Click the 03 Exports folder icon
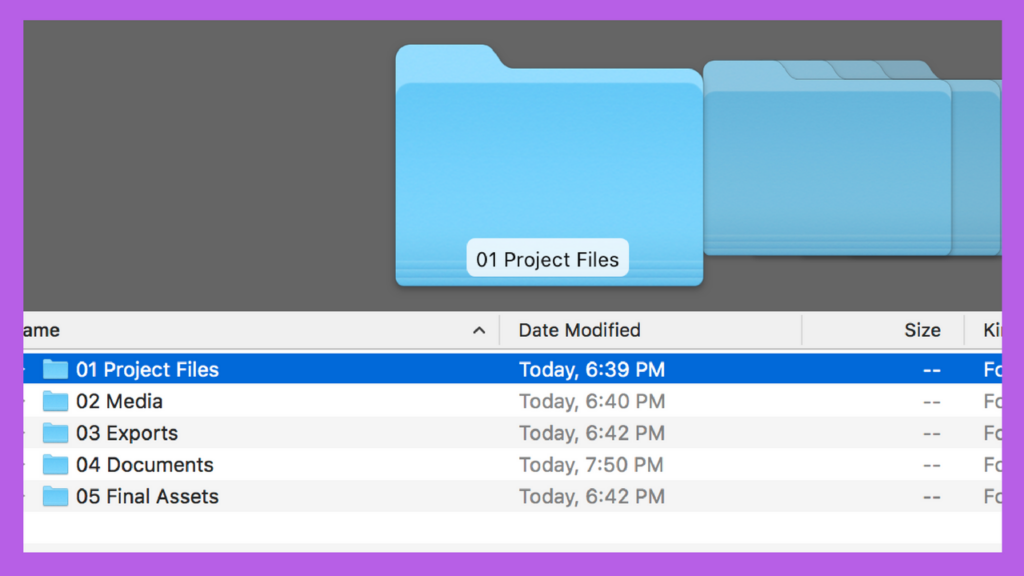Image resolution: width=1024 pixels, height=576 pixels. pyautogui.click(x=56, y=433)
